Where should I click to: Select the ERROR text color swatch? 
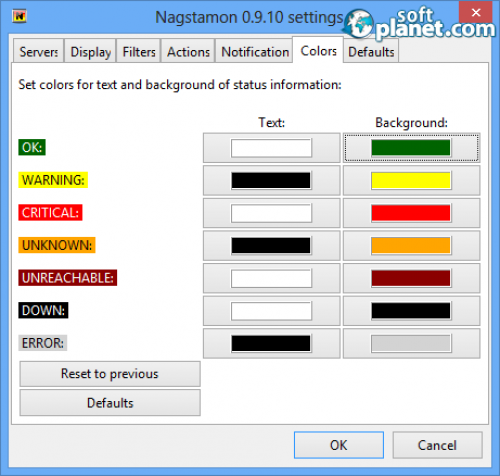pos(272,343)
